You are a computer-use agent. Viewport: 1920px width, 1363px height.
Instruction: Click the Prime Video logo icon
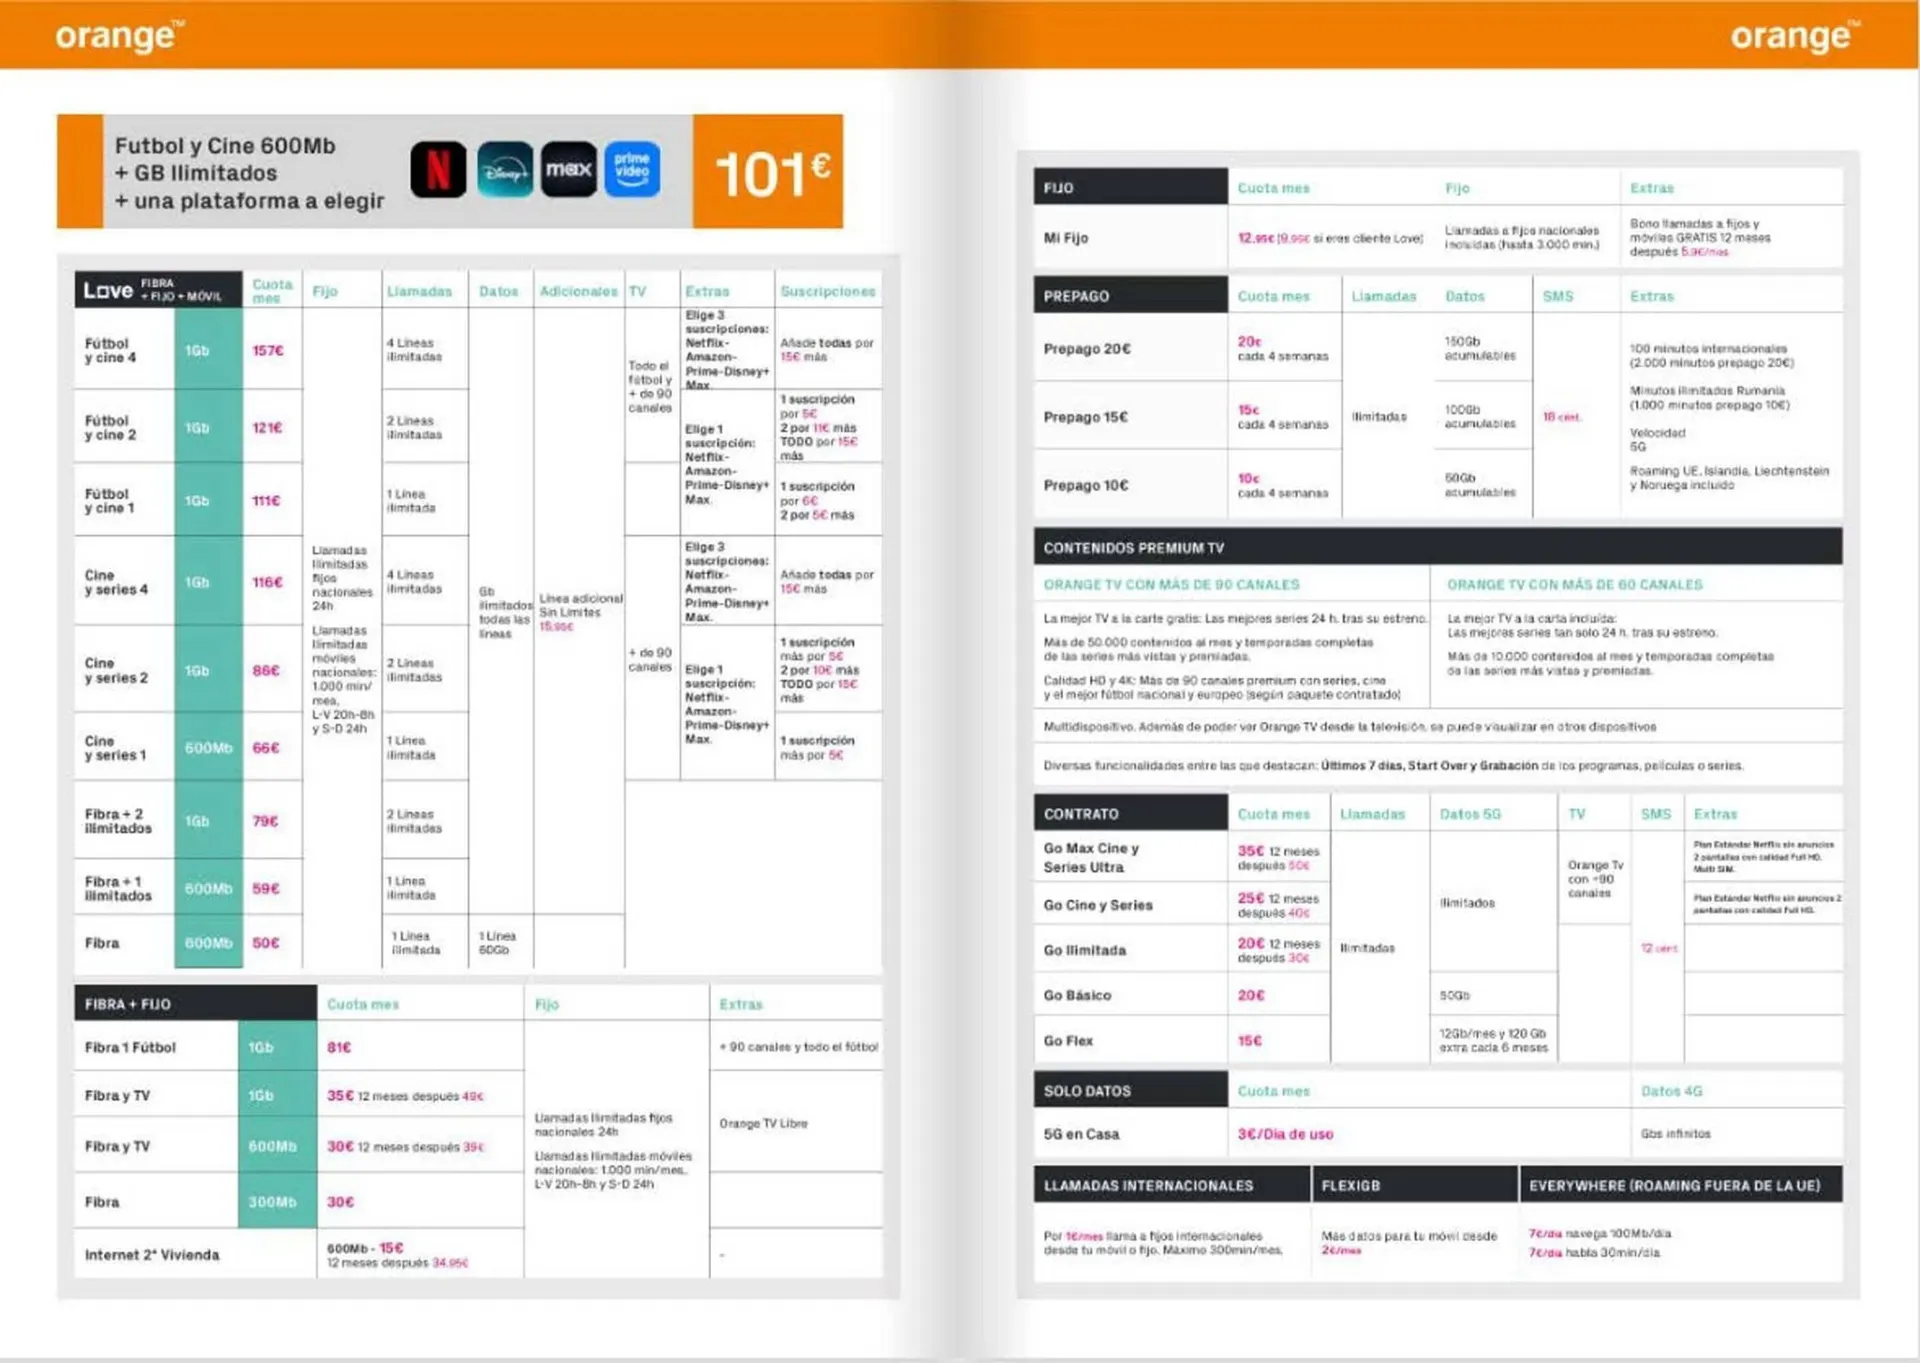632,169
